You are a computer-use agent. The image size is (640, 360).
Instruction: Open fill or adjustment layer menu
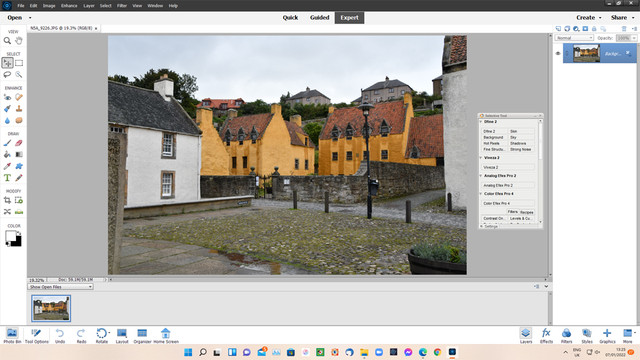click(x=576, y=29)
